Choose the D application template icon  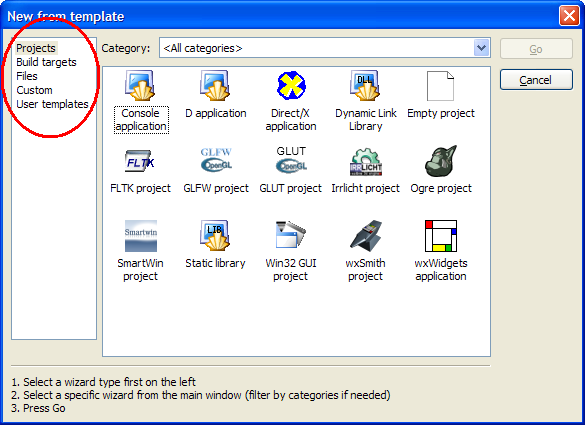pos(215,85)
